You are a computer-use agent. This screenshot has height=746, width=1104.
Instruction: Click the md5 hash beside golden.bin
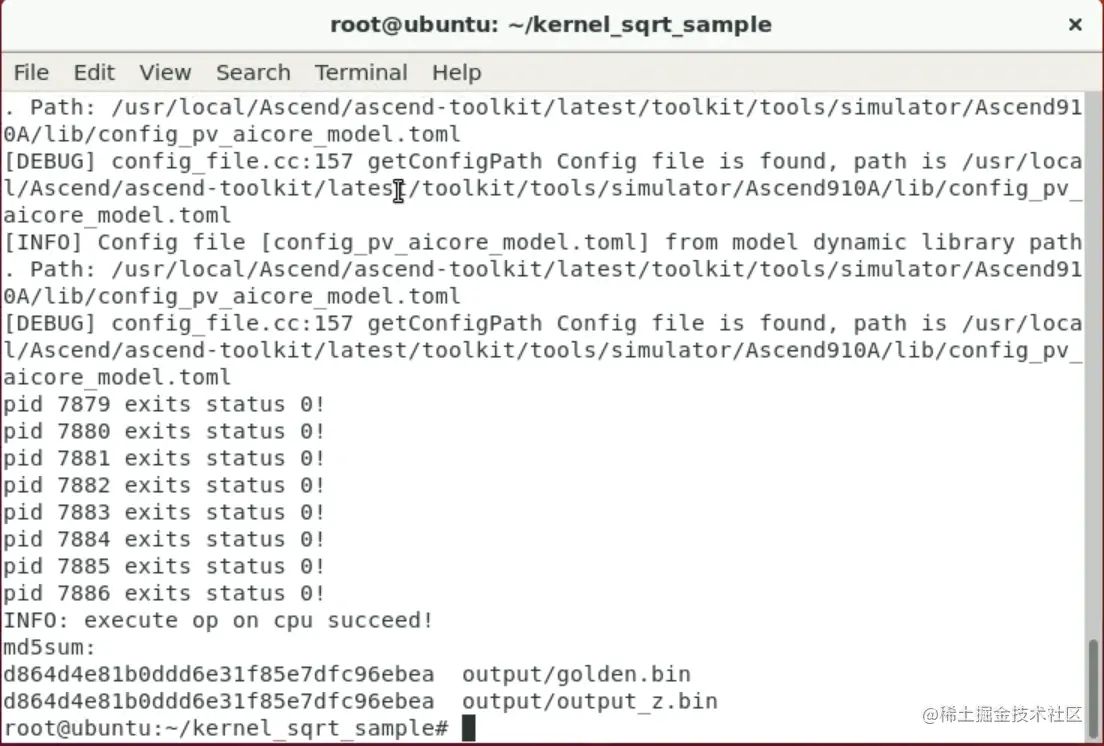[218, 674]
